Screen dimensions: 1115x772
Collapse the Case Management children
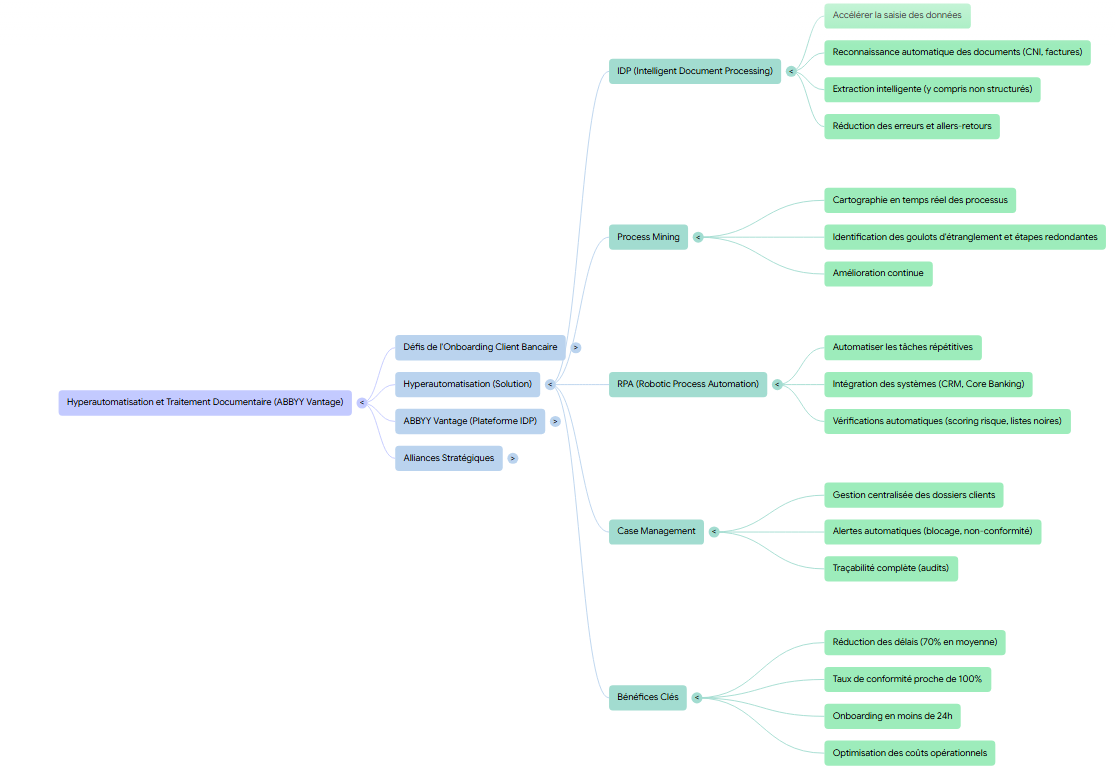point(714,531)
